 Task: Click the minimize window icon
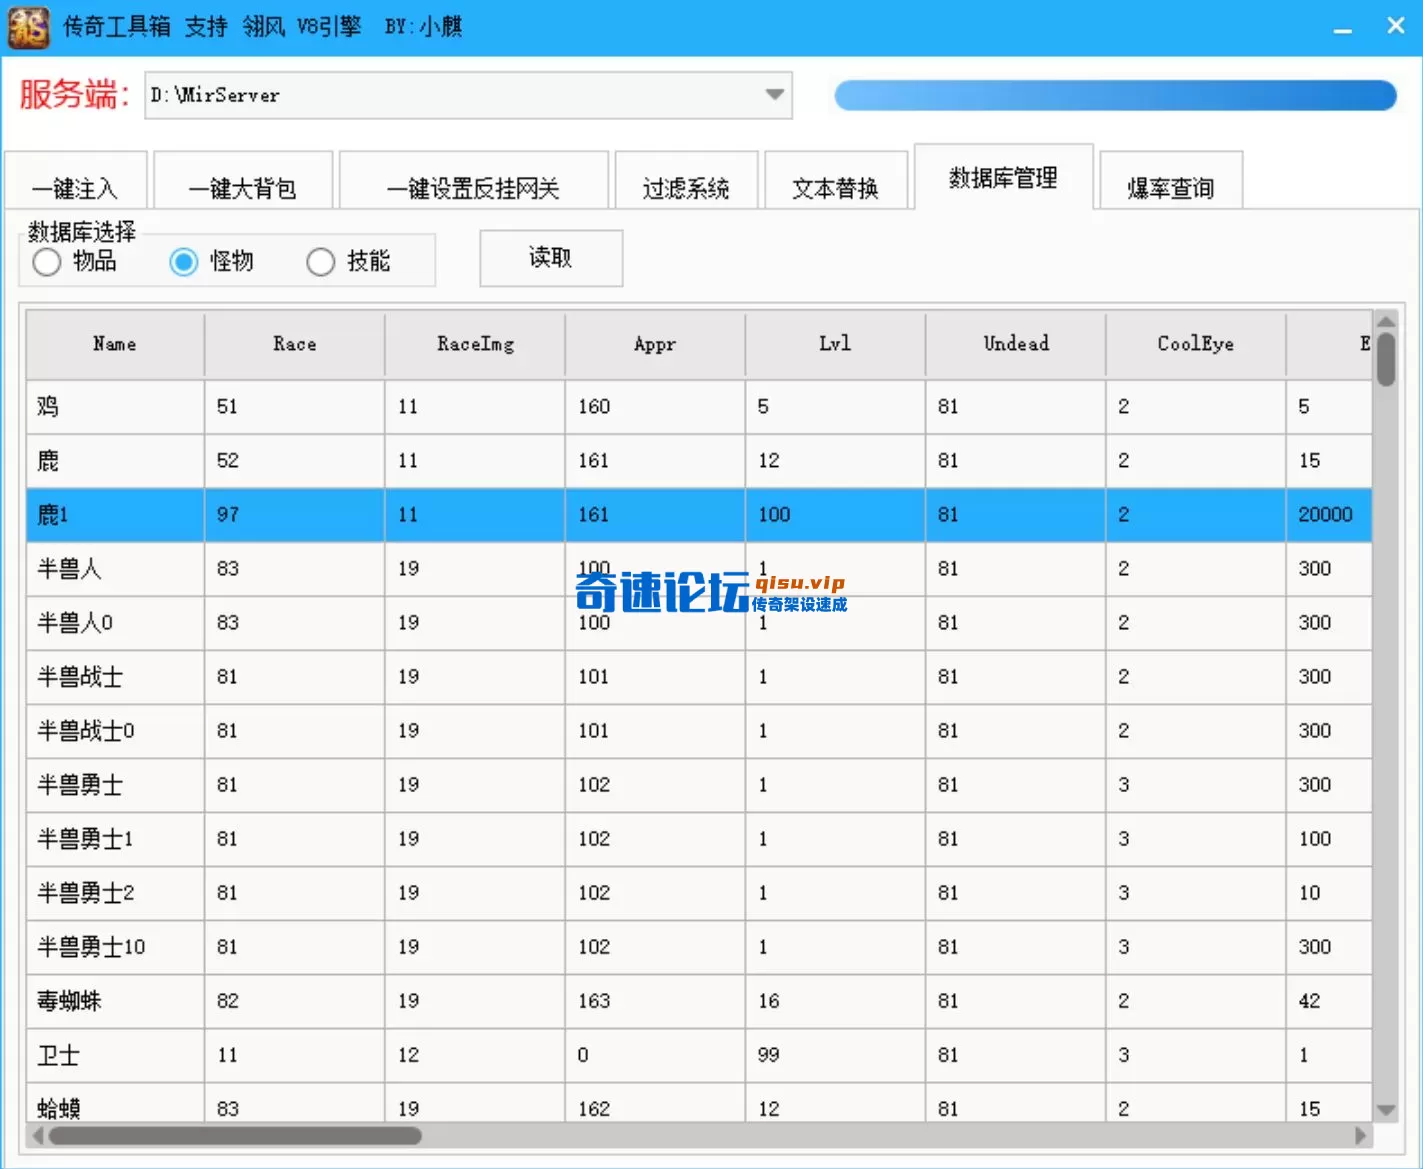click(1342, 27)
